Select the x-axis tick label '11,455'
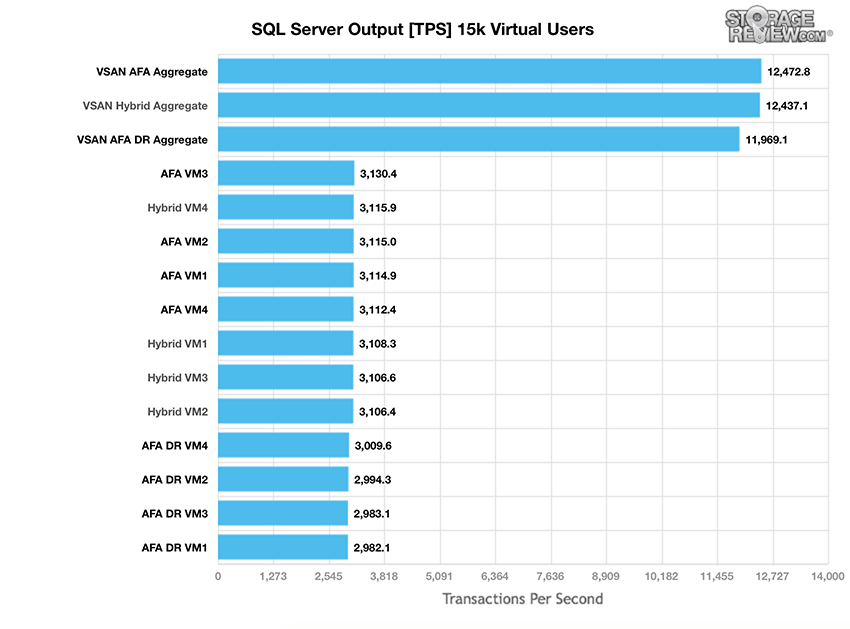 (717, 576)
